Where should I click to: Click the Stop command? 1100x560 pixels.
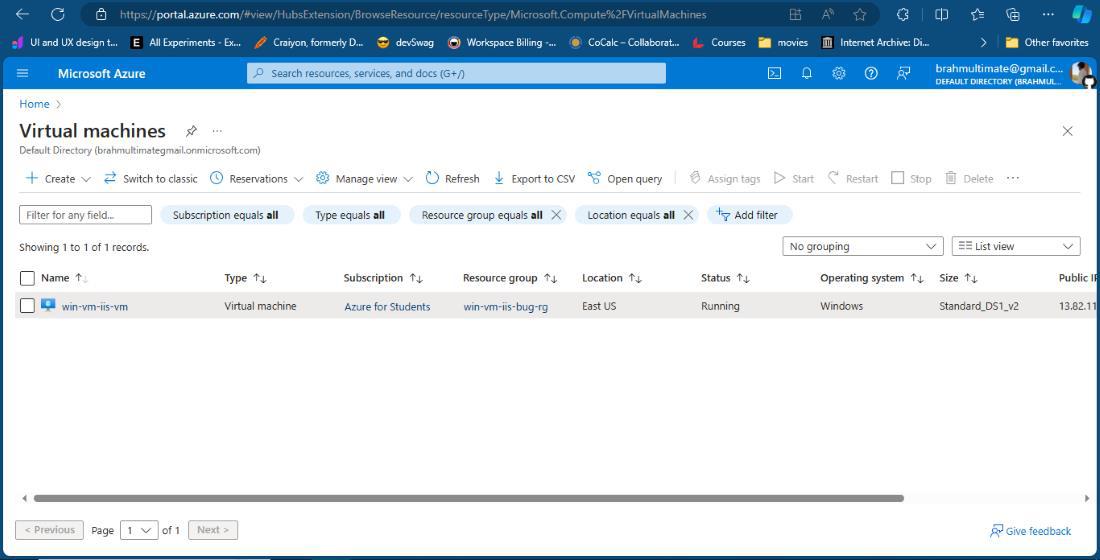pos(911,179)
